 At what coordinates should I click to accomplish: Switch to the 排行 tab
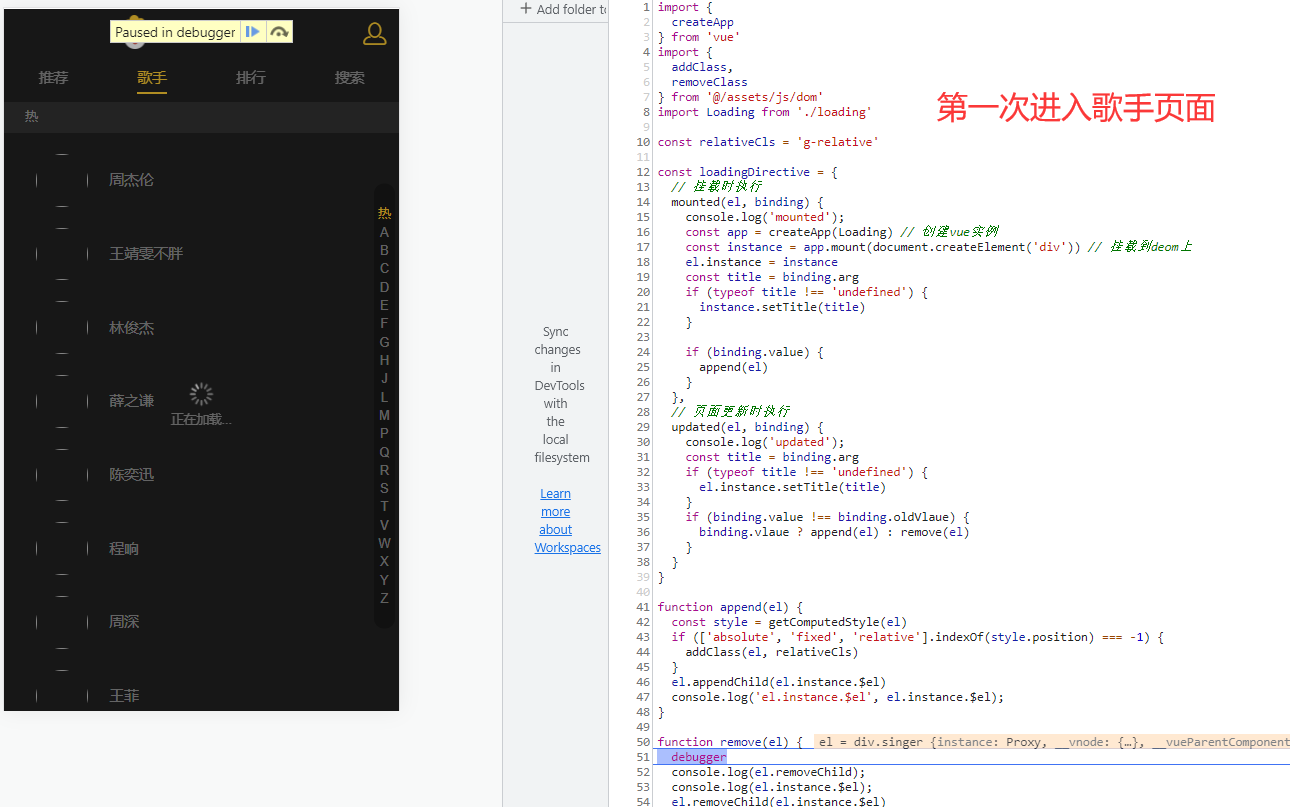(251, 77)
